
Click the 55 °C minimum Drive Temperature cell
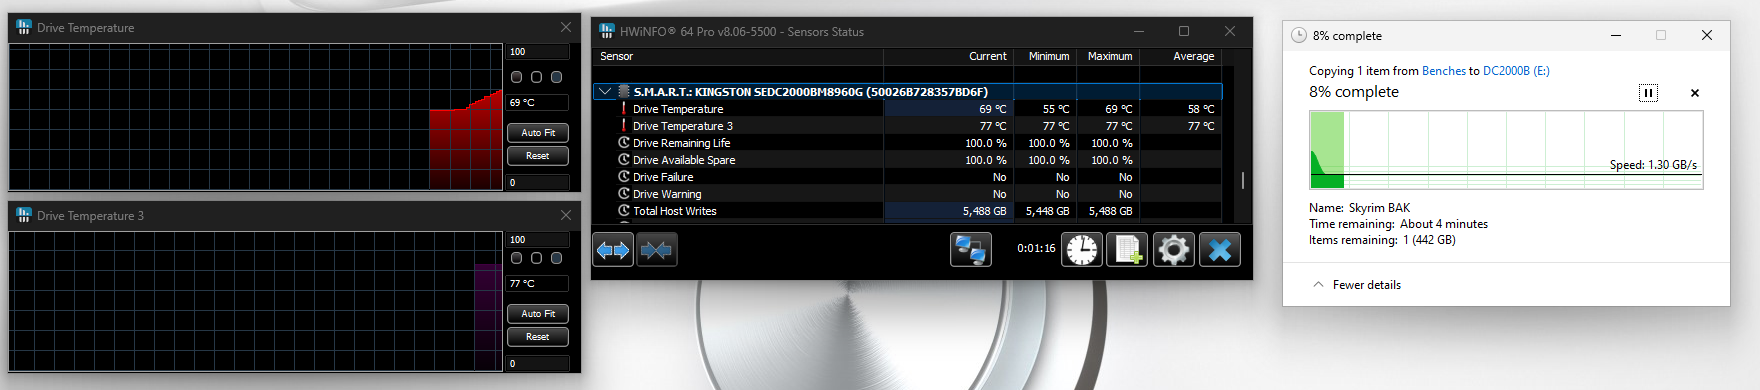coord(1055,109)
